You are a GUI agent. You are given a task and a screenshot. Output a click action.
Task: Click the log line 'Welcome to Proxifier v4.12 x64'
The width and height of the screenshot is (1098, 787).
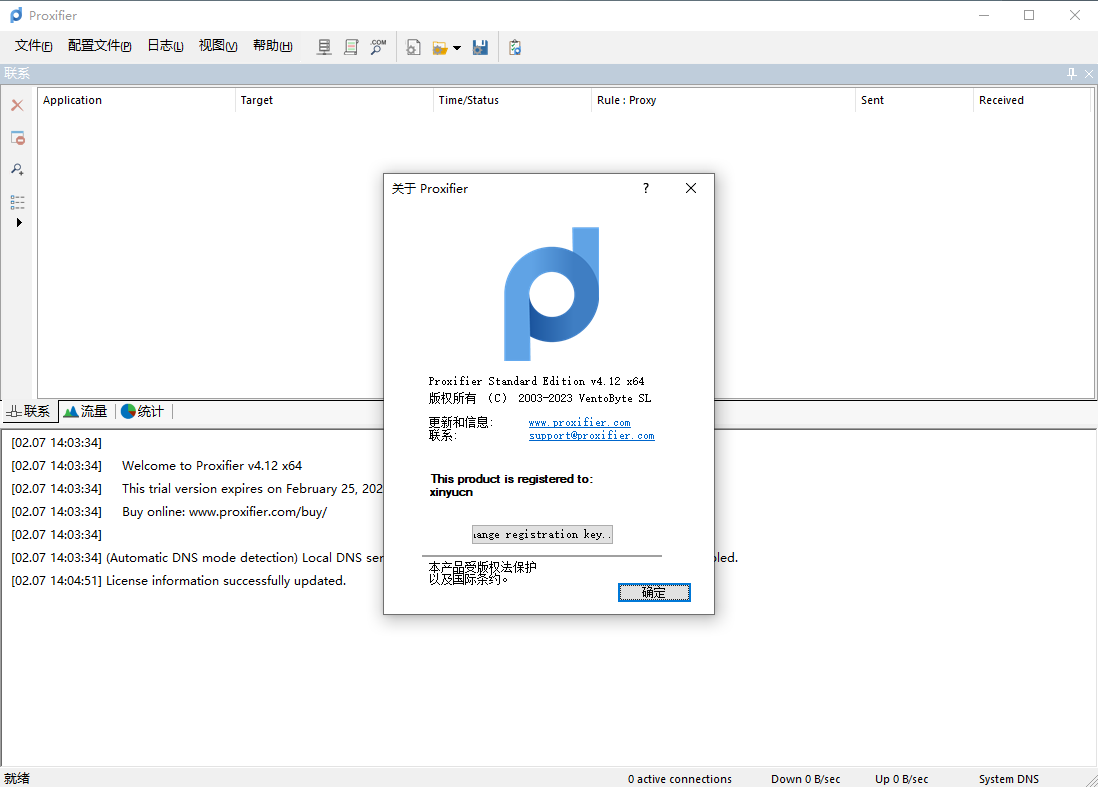(x=211, y=466)
